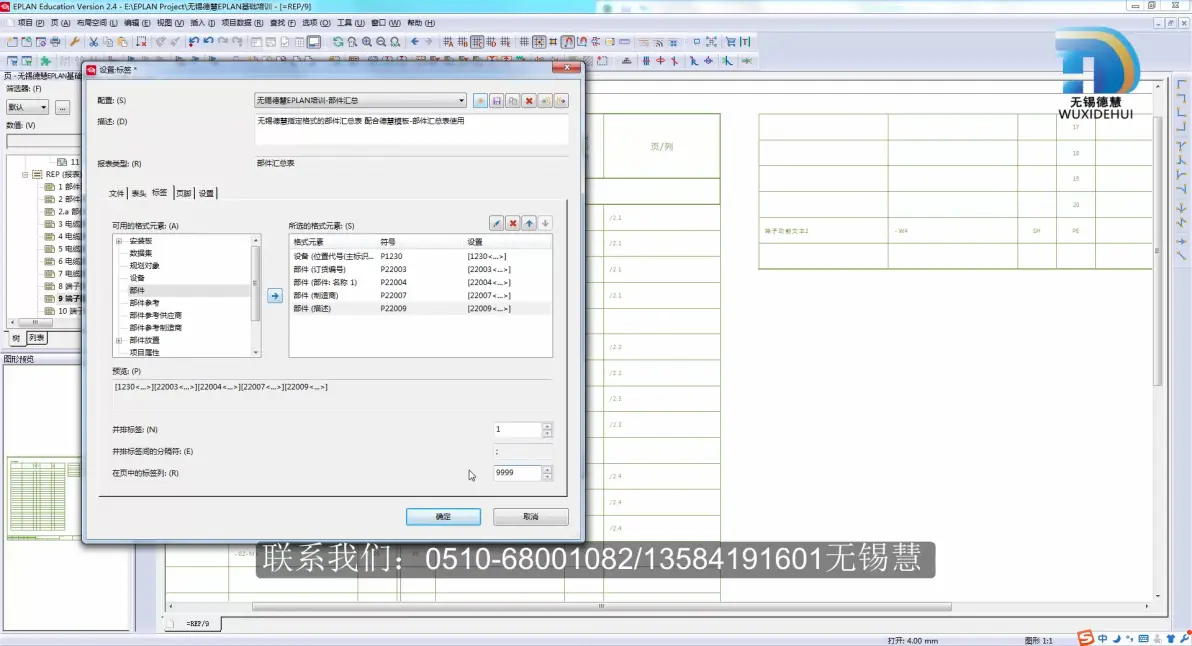Switch to the 设置 tab
This screenshot has height=646, width=1192.
206,194
